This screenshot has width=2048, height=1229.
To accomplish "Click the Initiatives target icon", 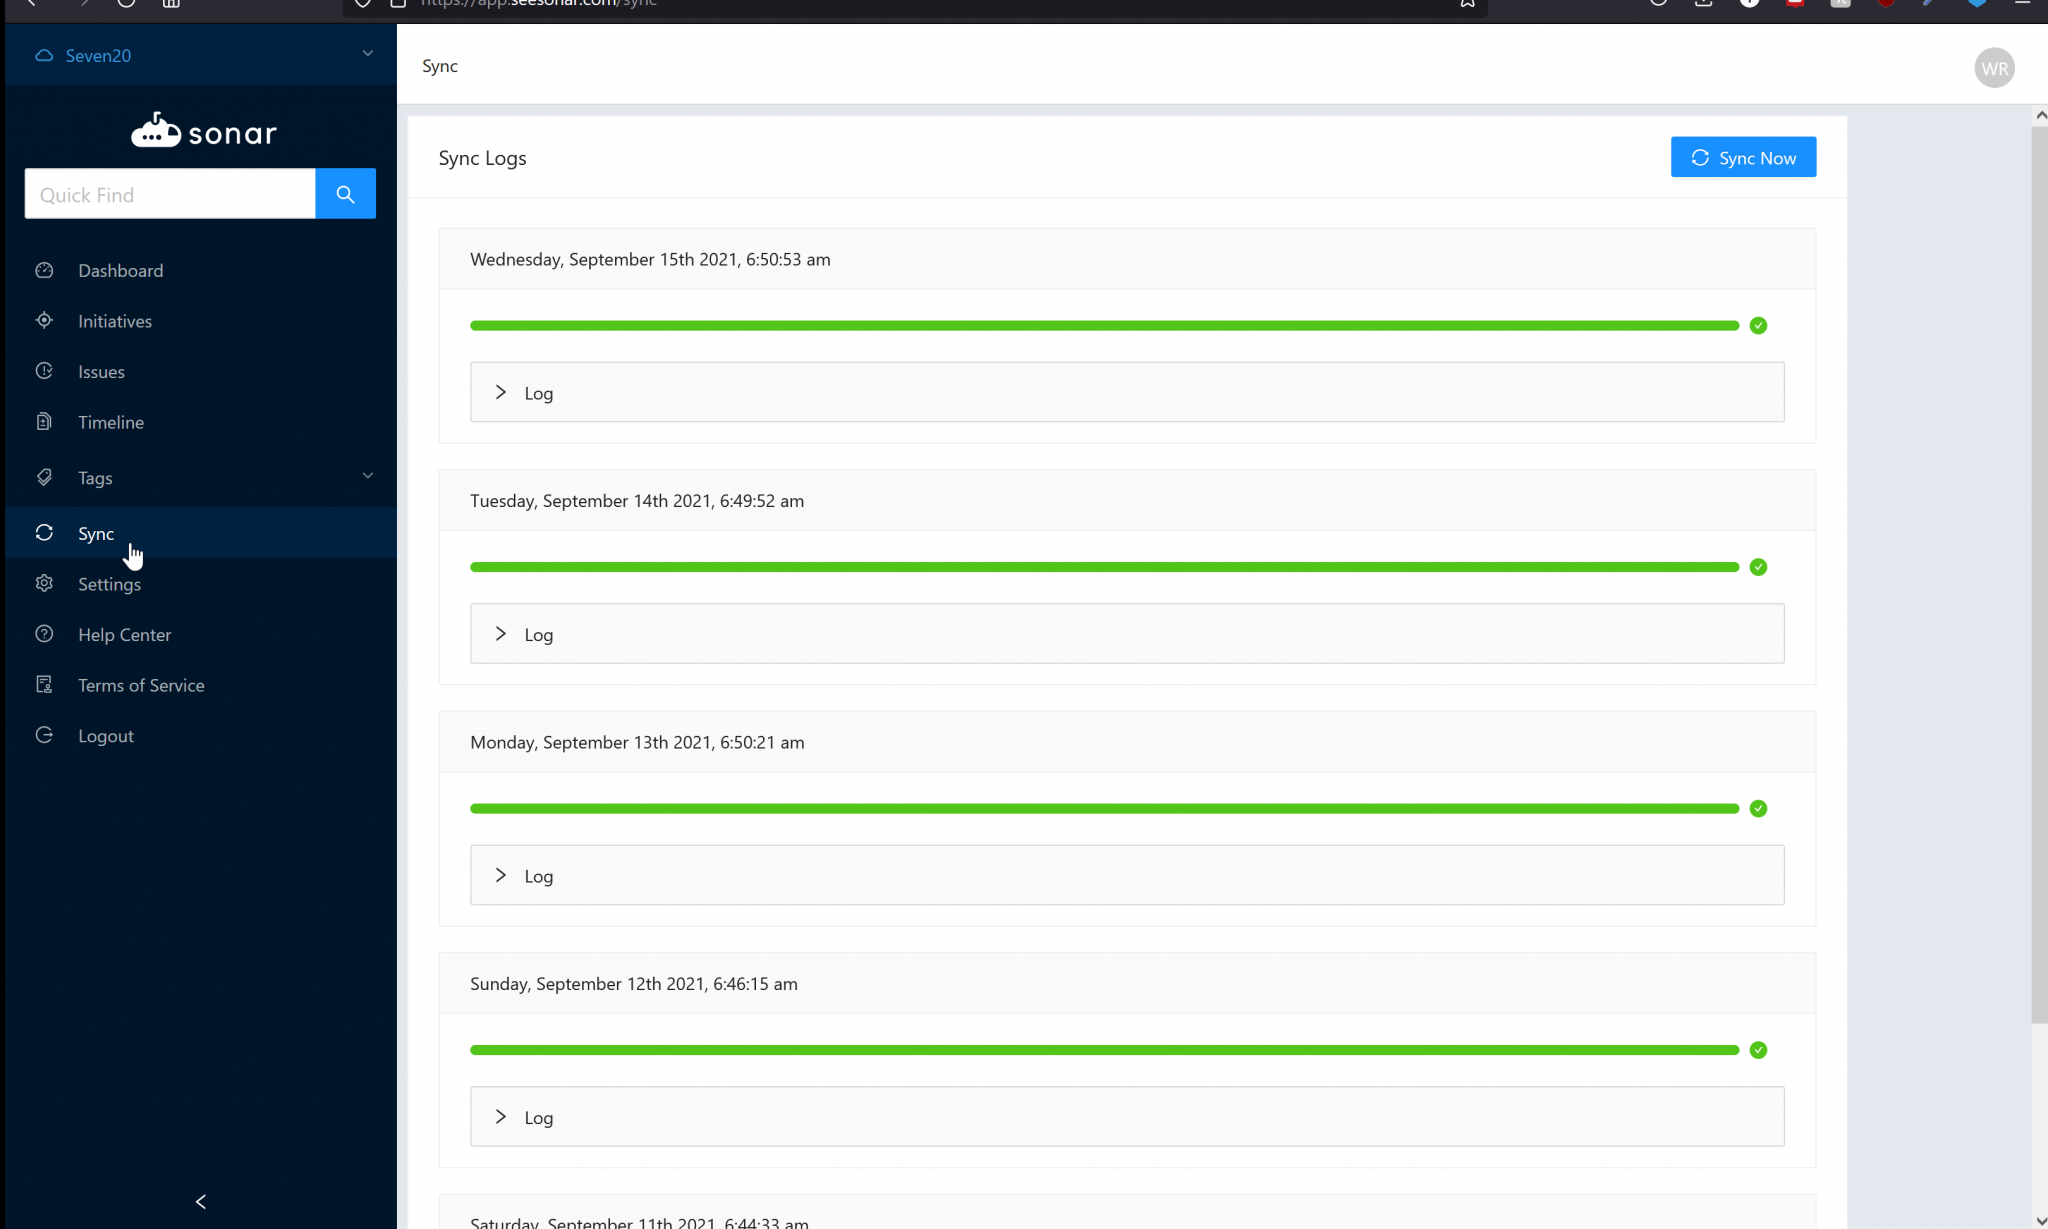I will (44, 321).
